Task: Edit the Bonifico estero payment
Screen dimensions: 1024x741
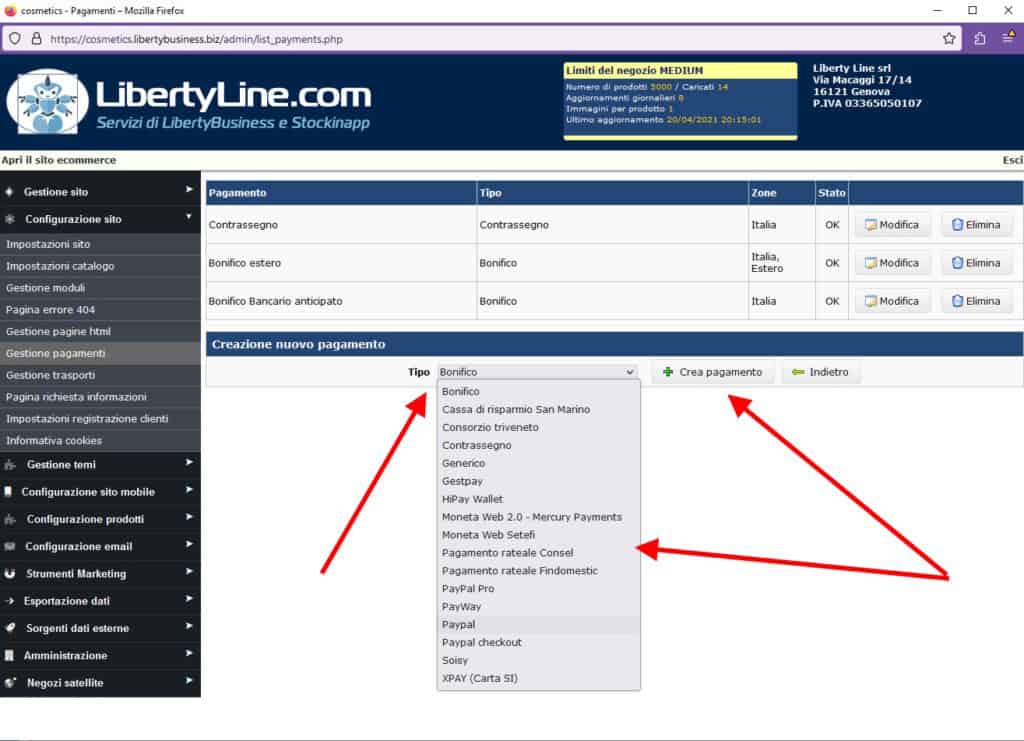Action: [x=892, y=263]
